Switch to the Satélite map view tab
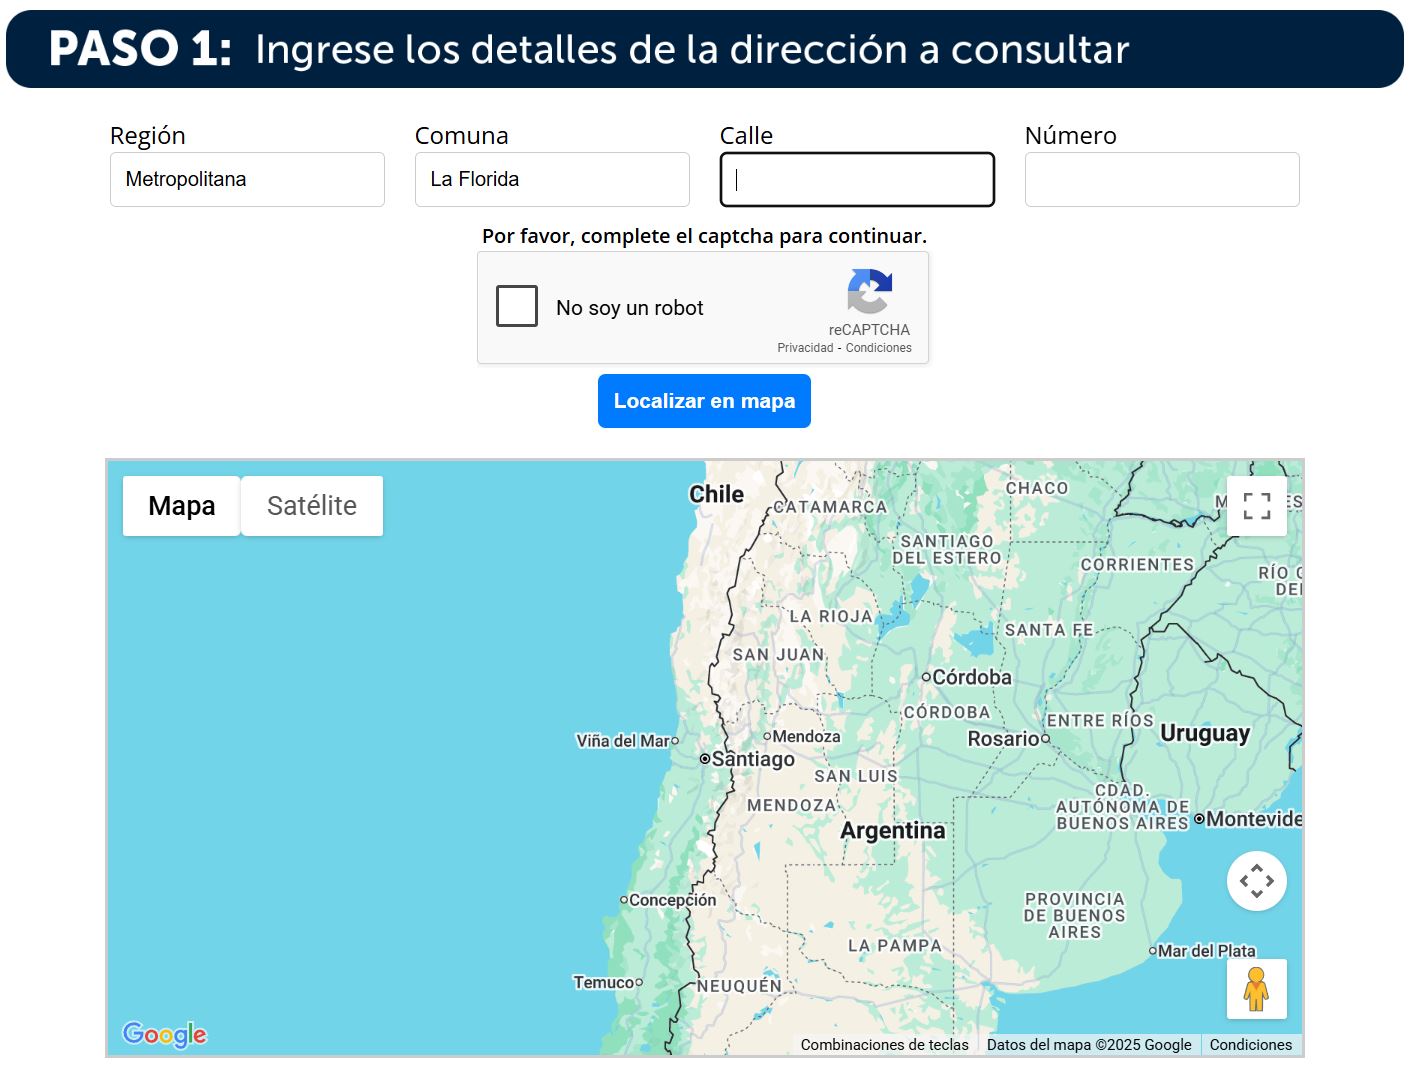Image resolution: width=1411 pixels, height=1072 pixels. click(311, 505)
